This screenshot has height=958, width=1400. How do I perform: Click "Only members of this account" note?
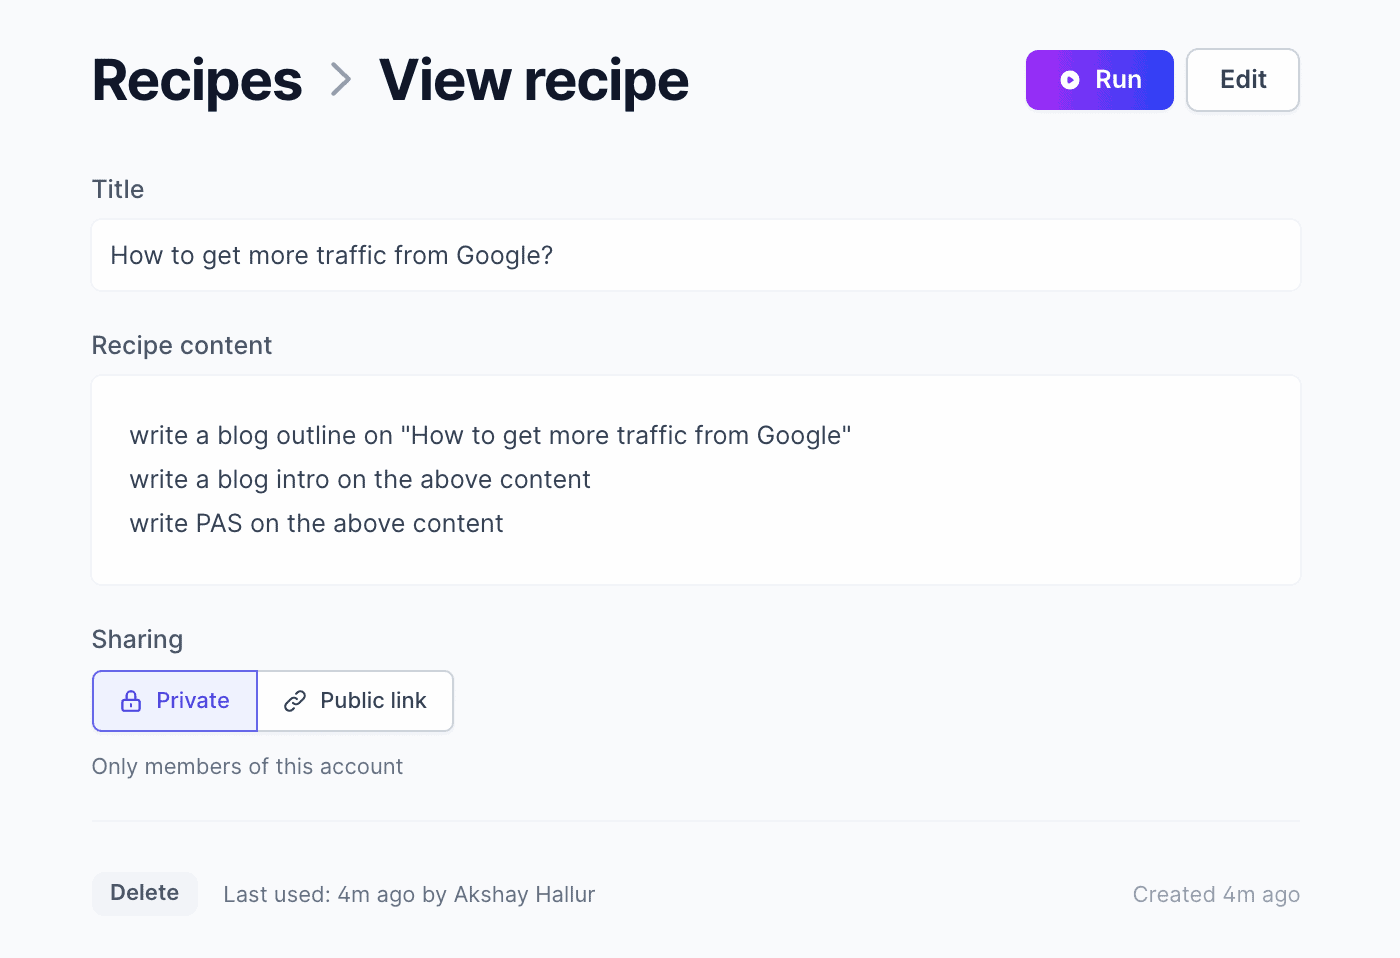pos(247,766)
